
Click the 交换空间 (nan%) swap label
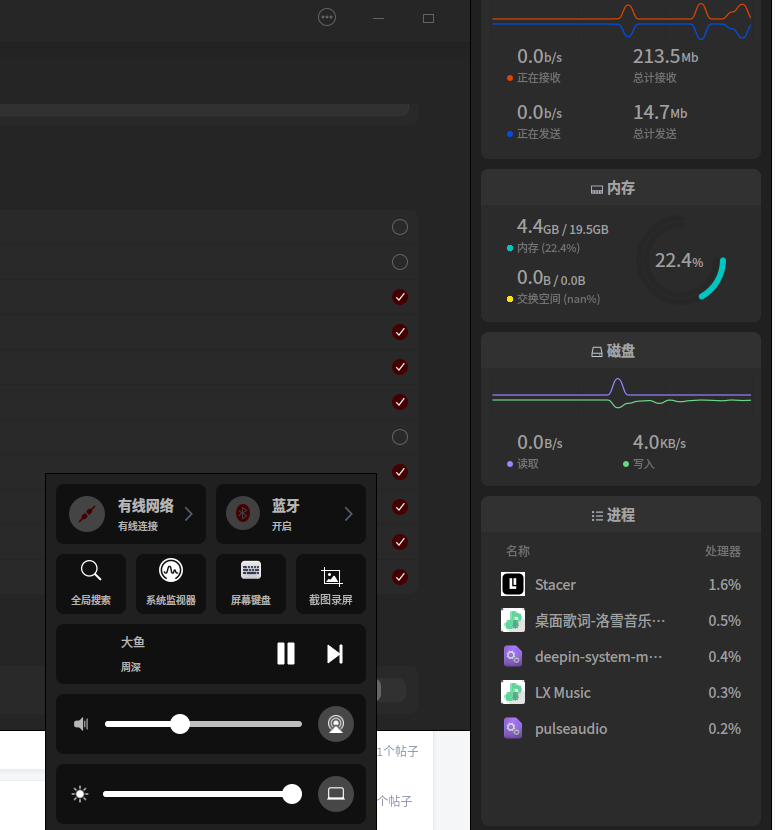558,299
